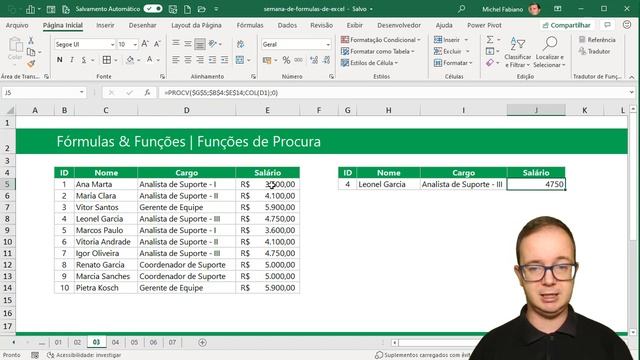The width and height of the screenshot is (640, 360).
Task: Click the Referência button
Action: 597,40
